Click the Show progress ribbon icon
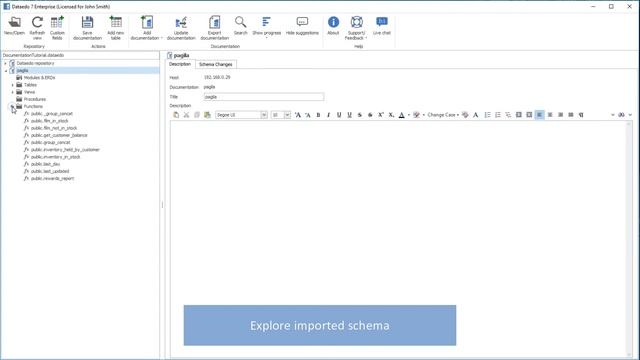 [x=267, y=22]
